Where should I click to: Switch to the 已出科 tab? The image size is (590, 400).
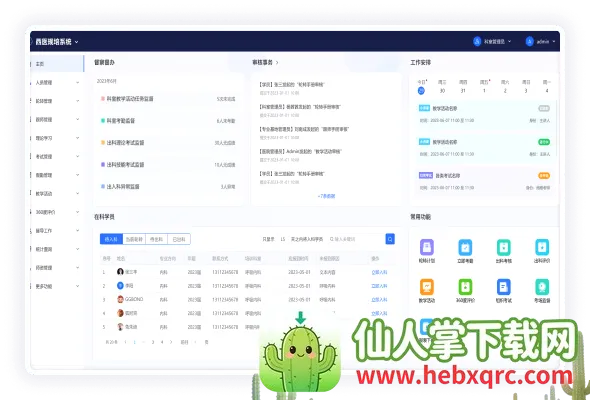pos(179,239)
